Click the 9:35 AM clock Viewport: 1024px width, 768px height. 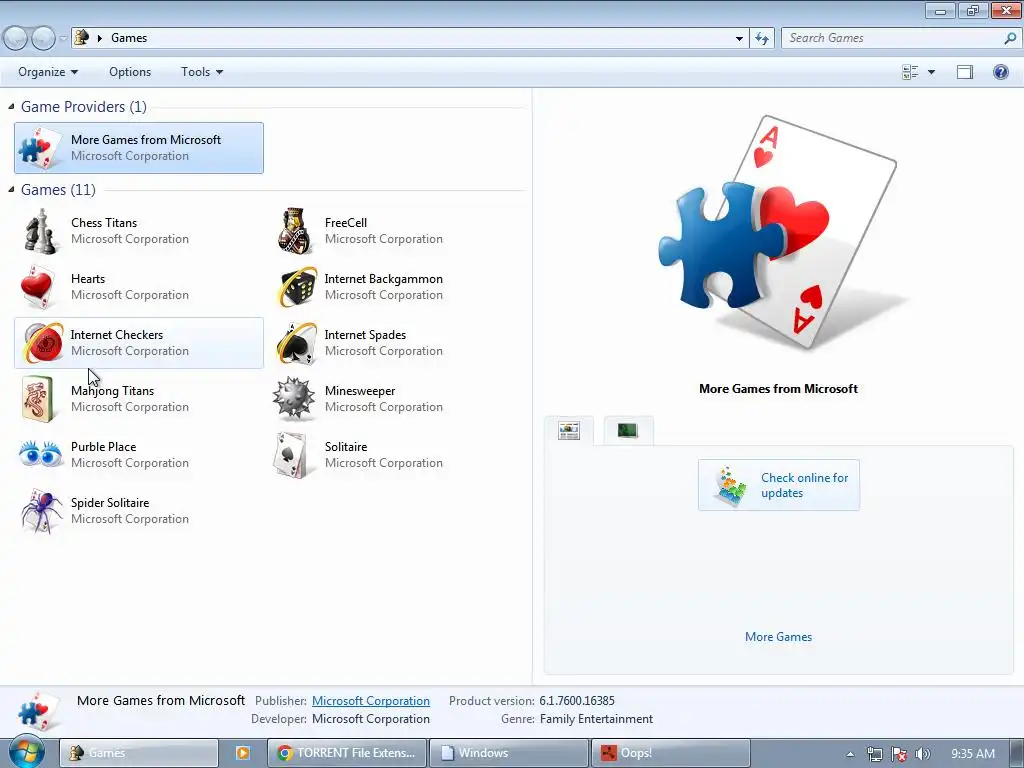tap(973, 754)
